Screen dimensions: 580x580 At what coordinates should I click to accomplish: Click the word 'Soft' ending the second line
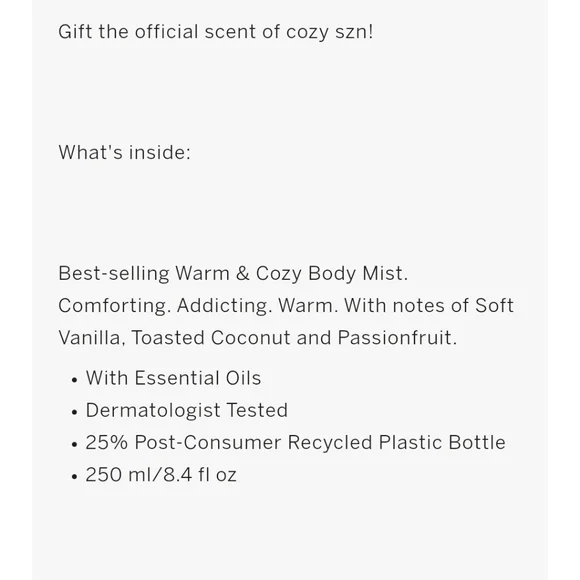[x=494, y=306]
